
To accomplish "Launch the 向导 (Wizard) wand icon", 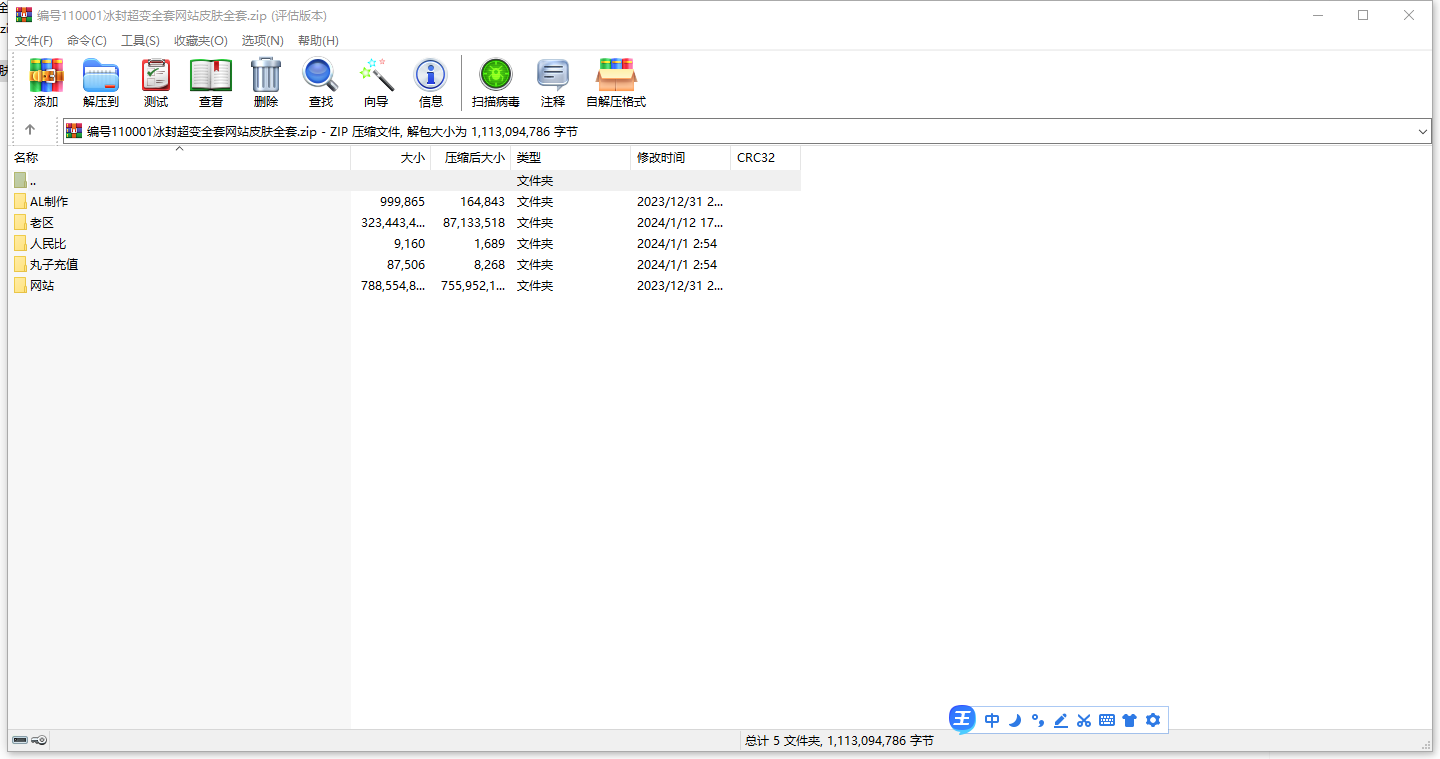I will click(376, 76).
